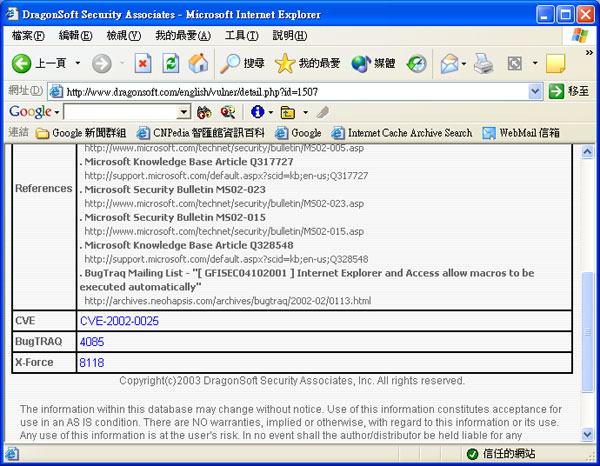Click the vertical scrollbar down arrow
Image resolution: width=600 pixels, height=466 pixels.
click(x=589, y=435)
